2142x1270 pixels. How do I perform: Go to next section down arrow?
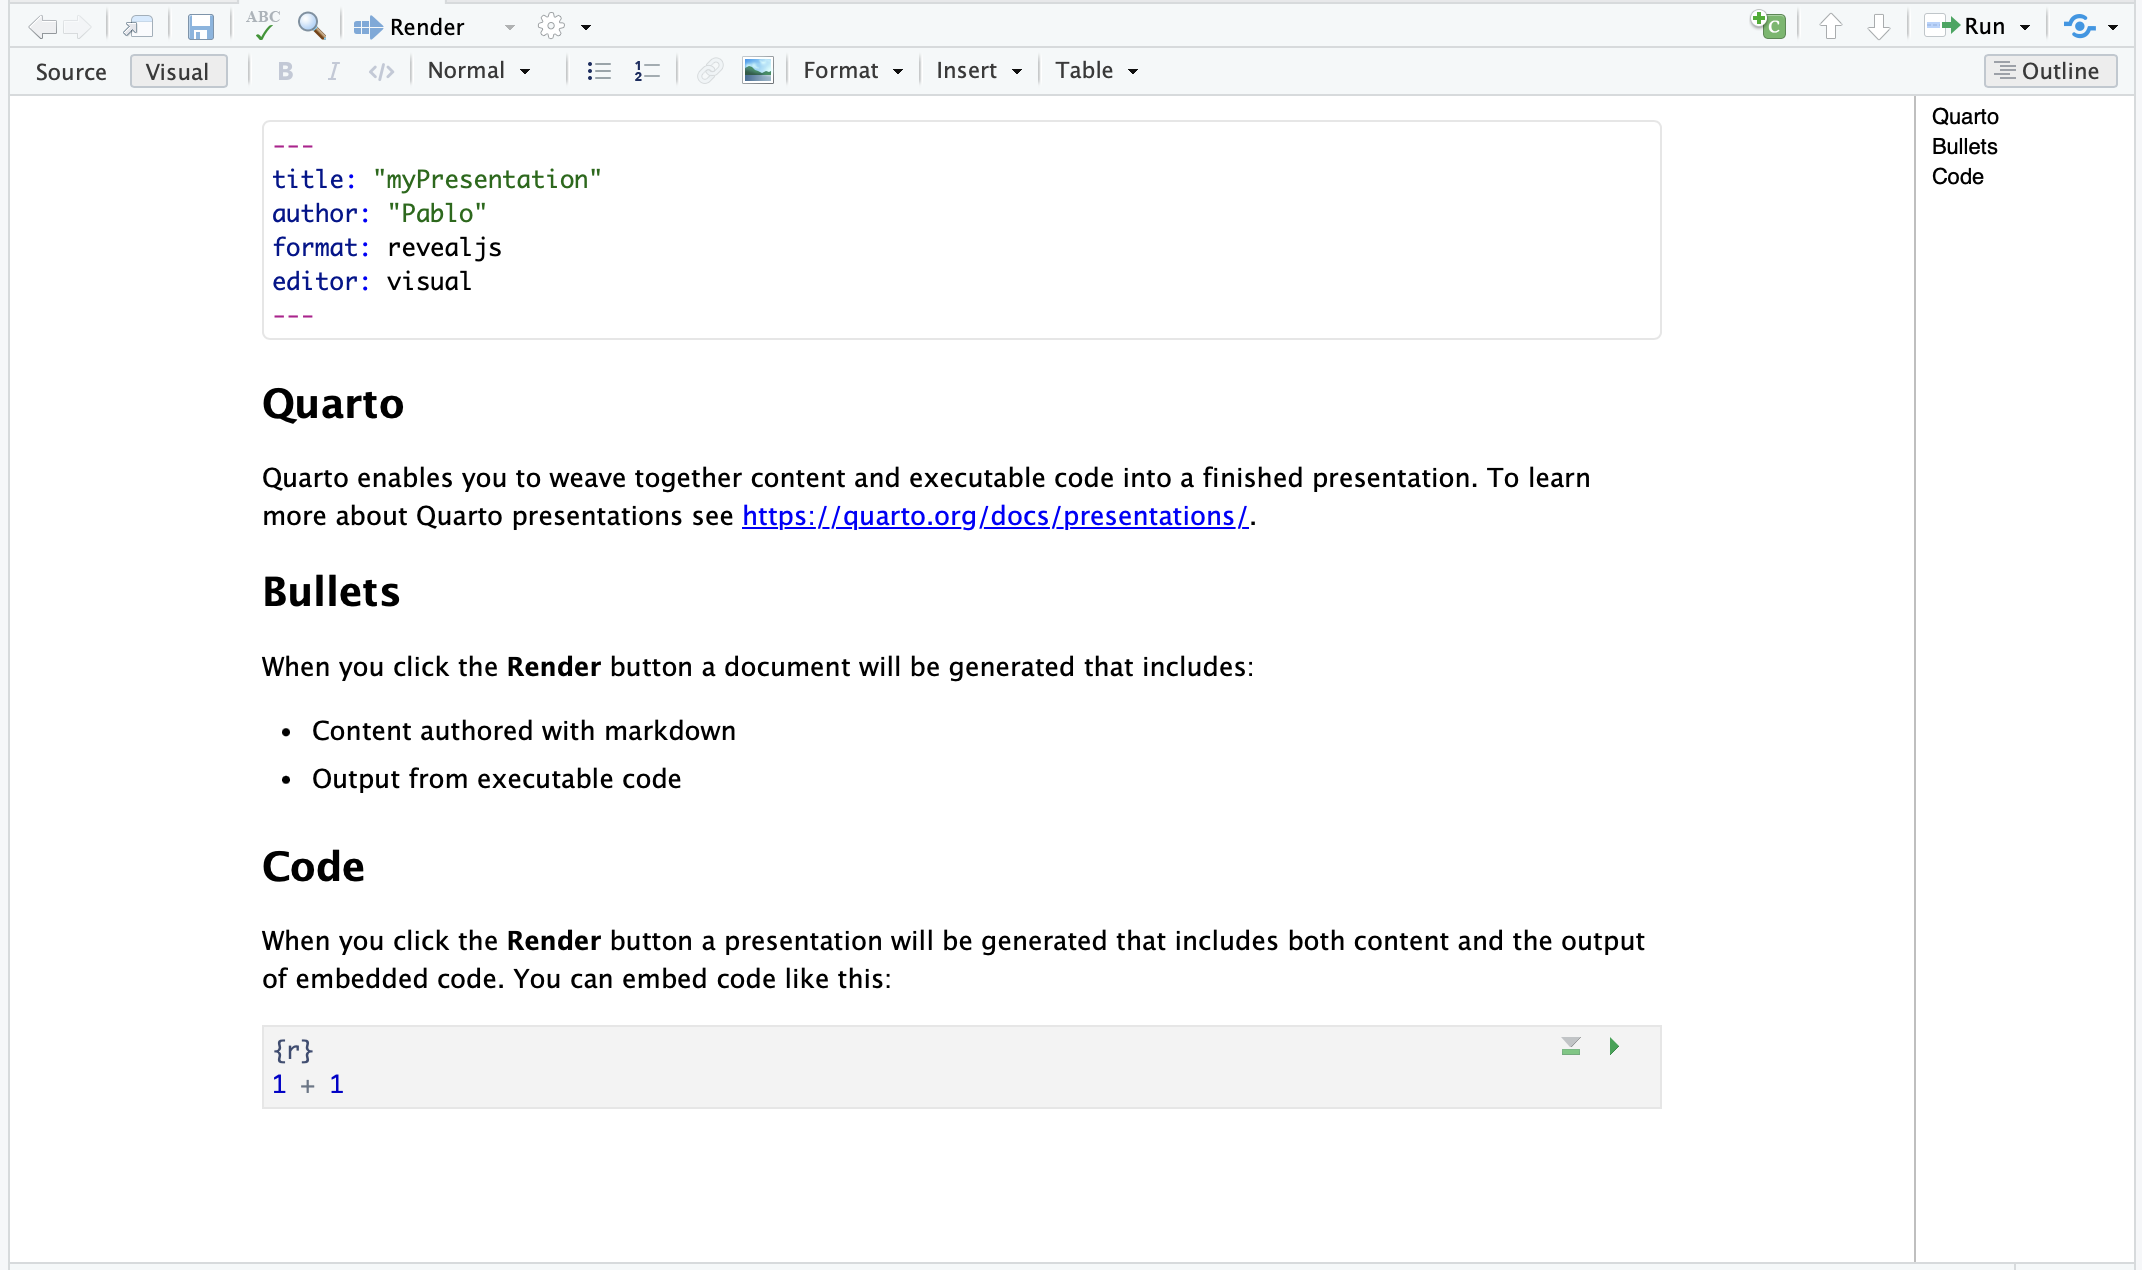1879,26
